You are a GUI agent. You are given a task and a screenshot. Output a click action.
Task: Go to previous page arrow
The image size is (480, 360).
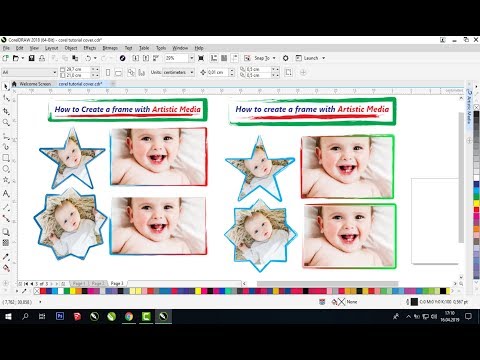click(32, 284)
